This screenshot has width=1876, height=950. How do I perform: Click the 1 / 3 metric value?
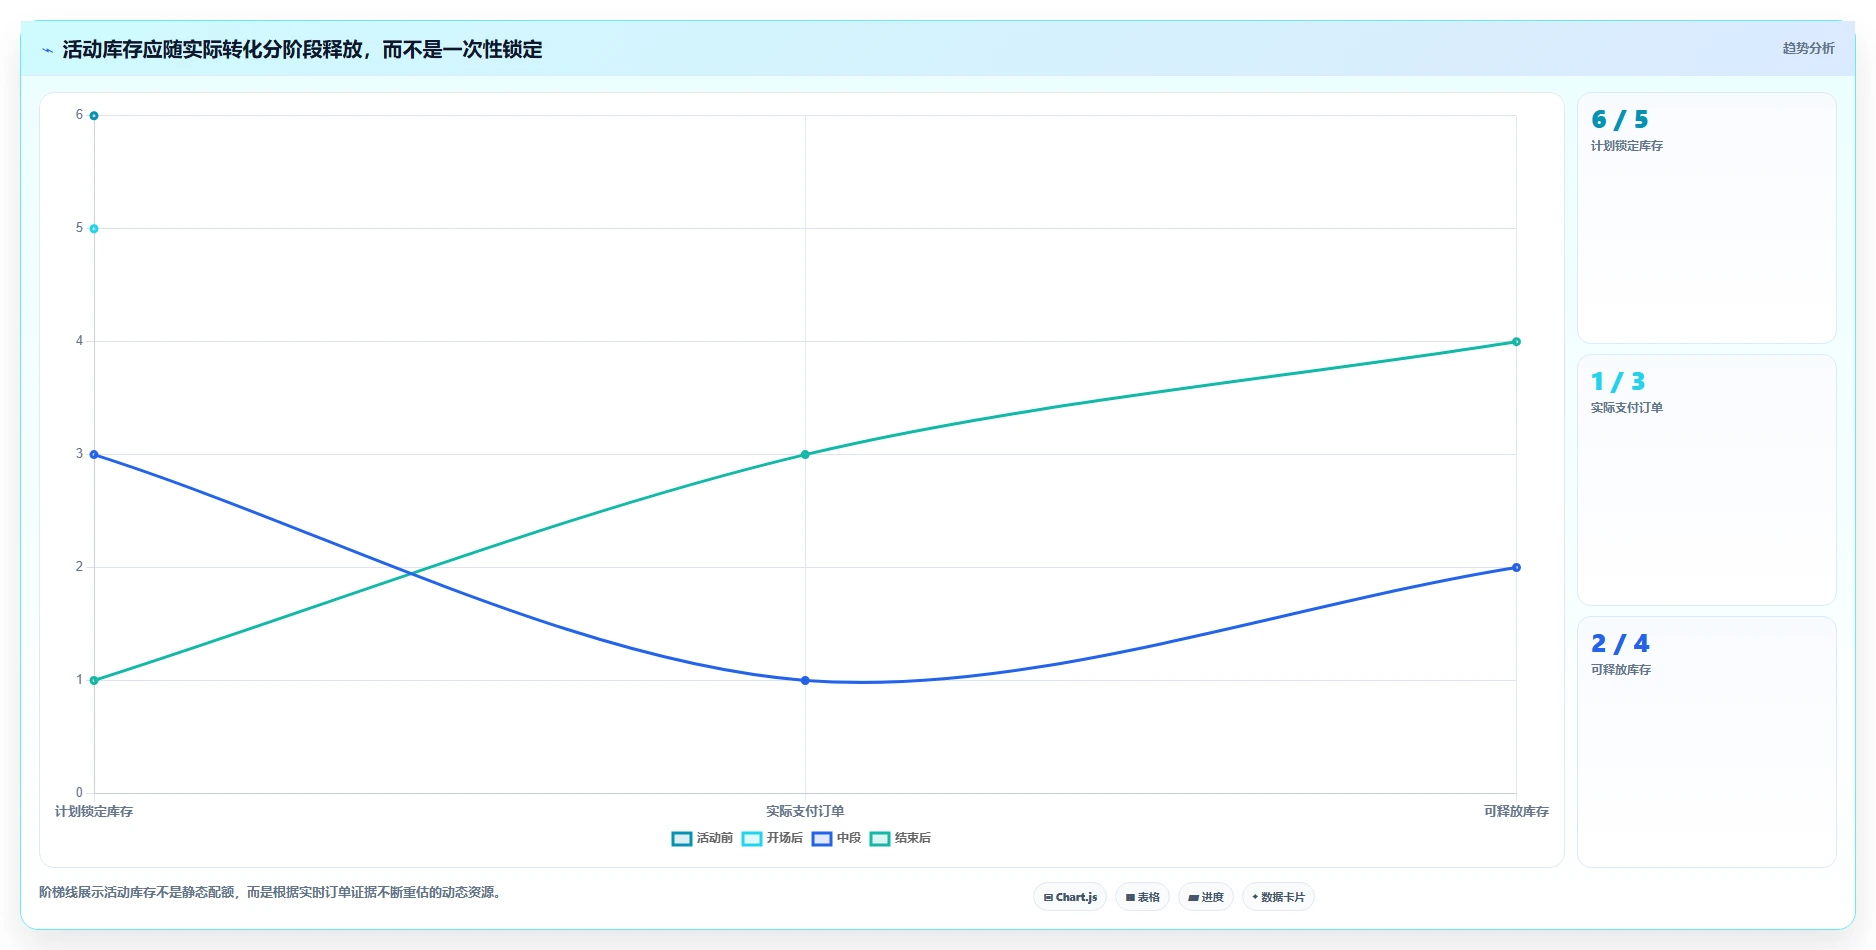1619,382
